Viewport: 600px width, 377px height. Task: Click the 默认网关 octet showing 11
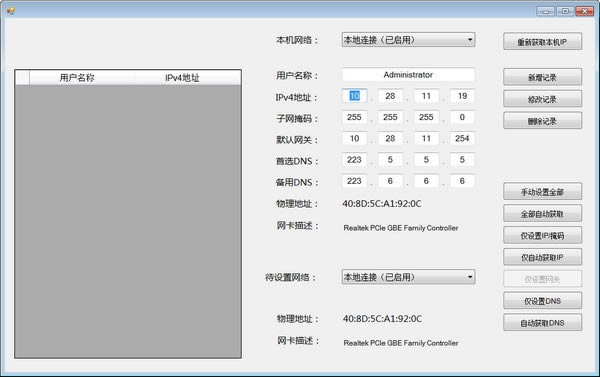pos(426,138)
